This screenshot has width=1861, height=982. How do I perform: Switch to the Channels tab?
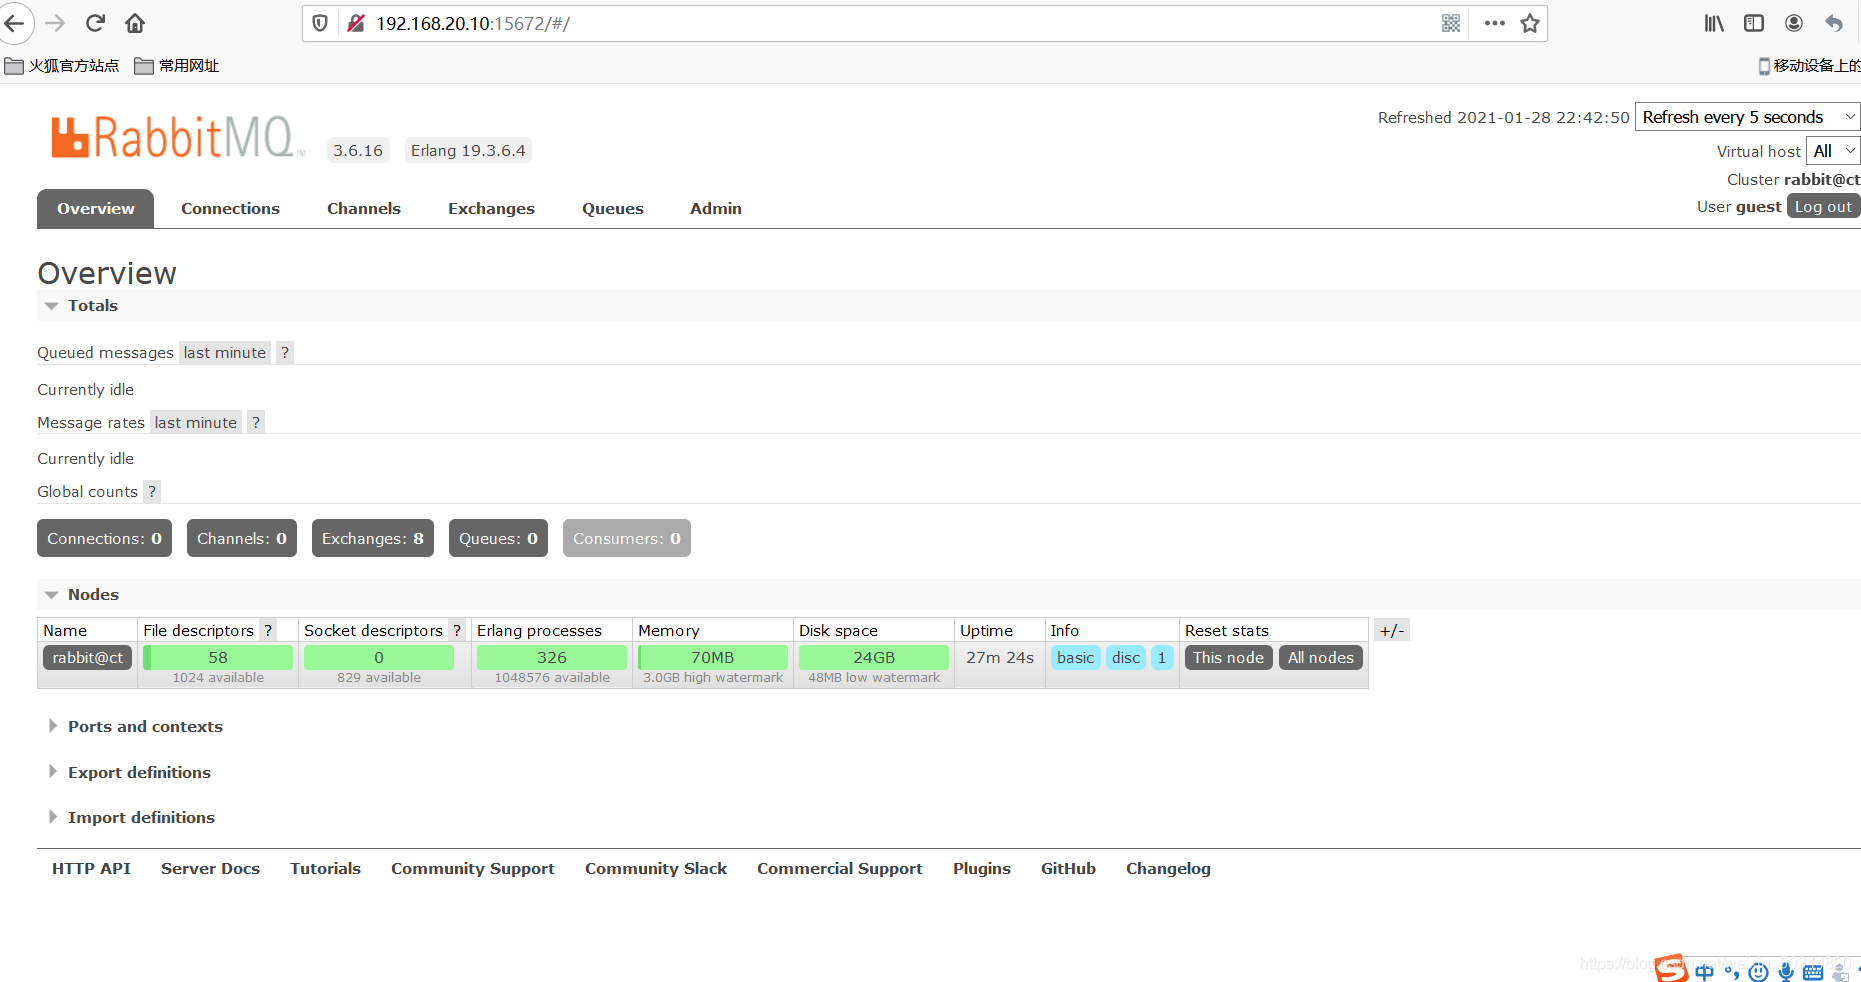pyautogui.click(x=364, y=208)
